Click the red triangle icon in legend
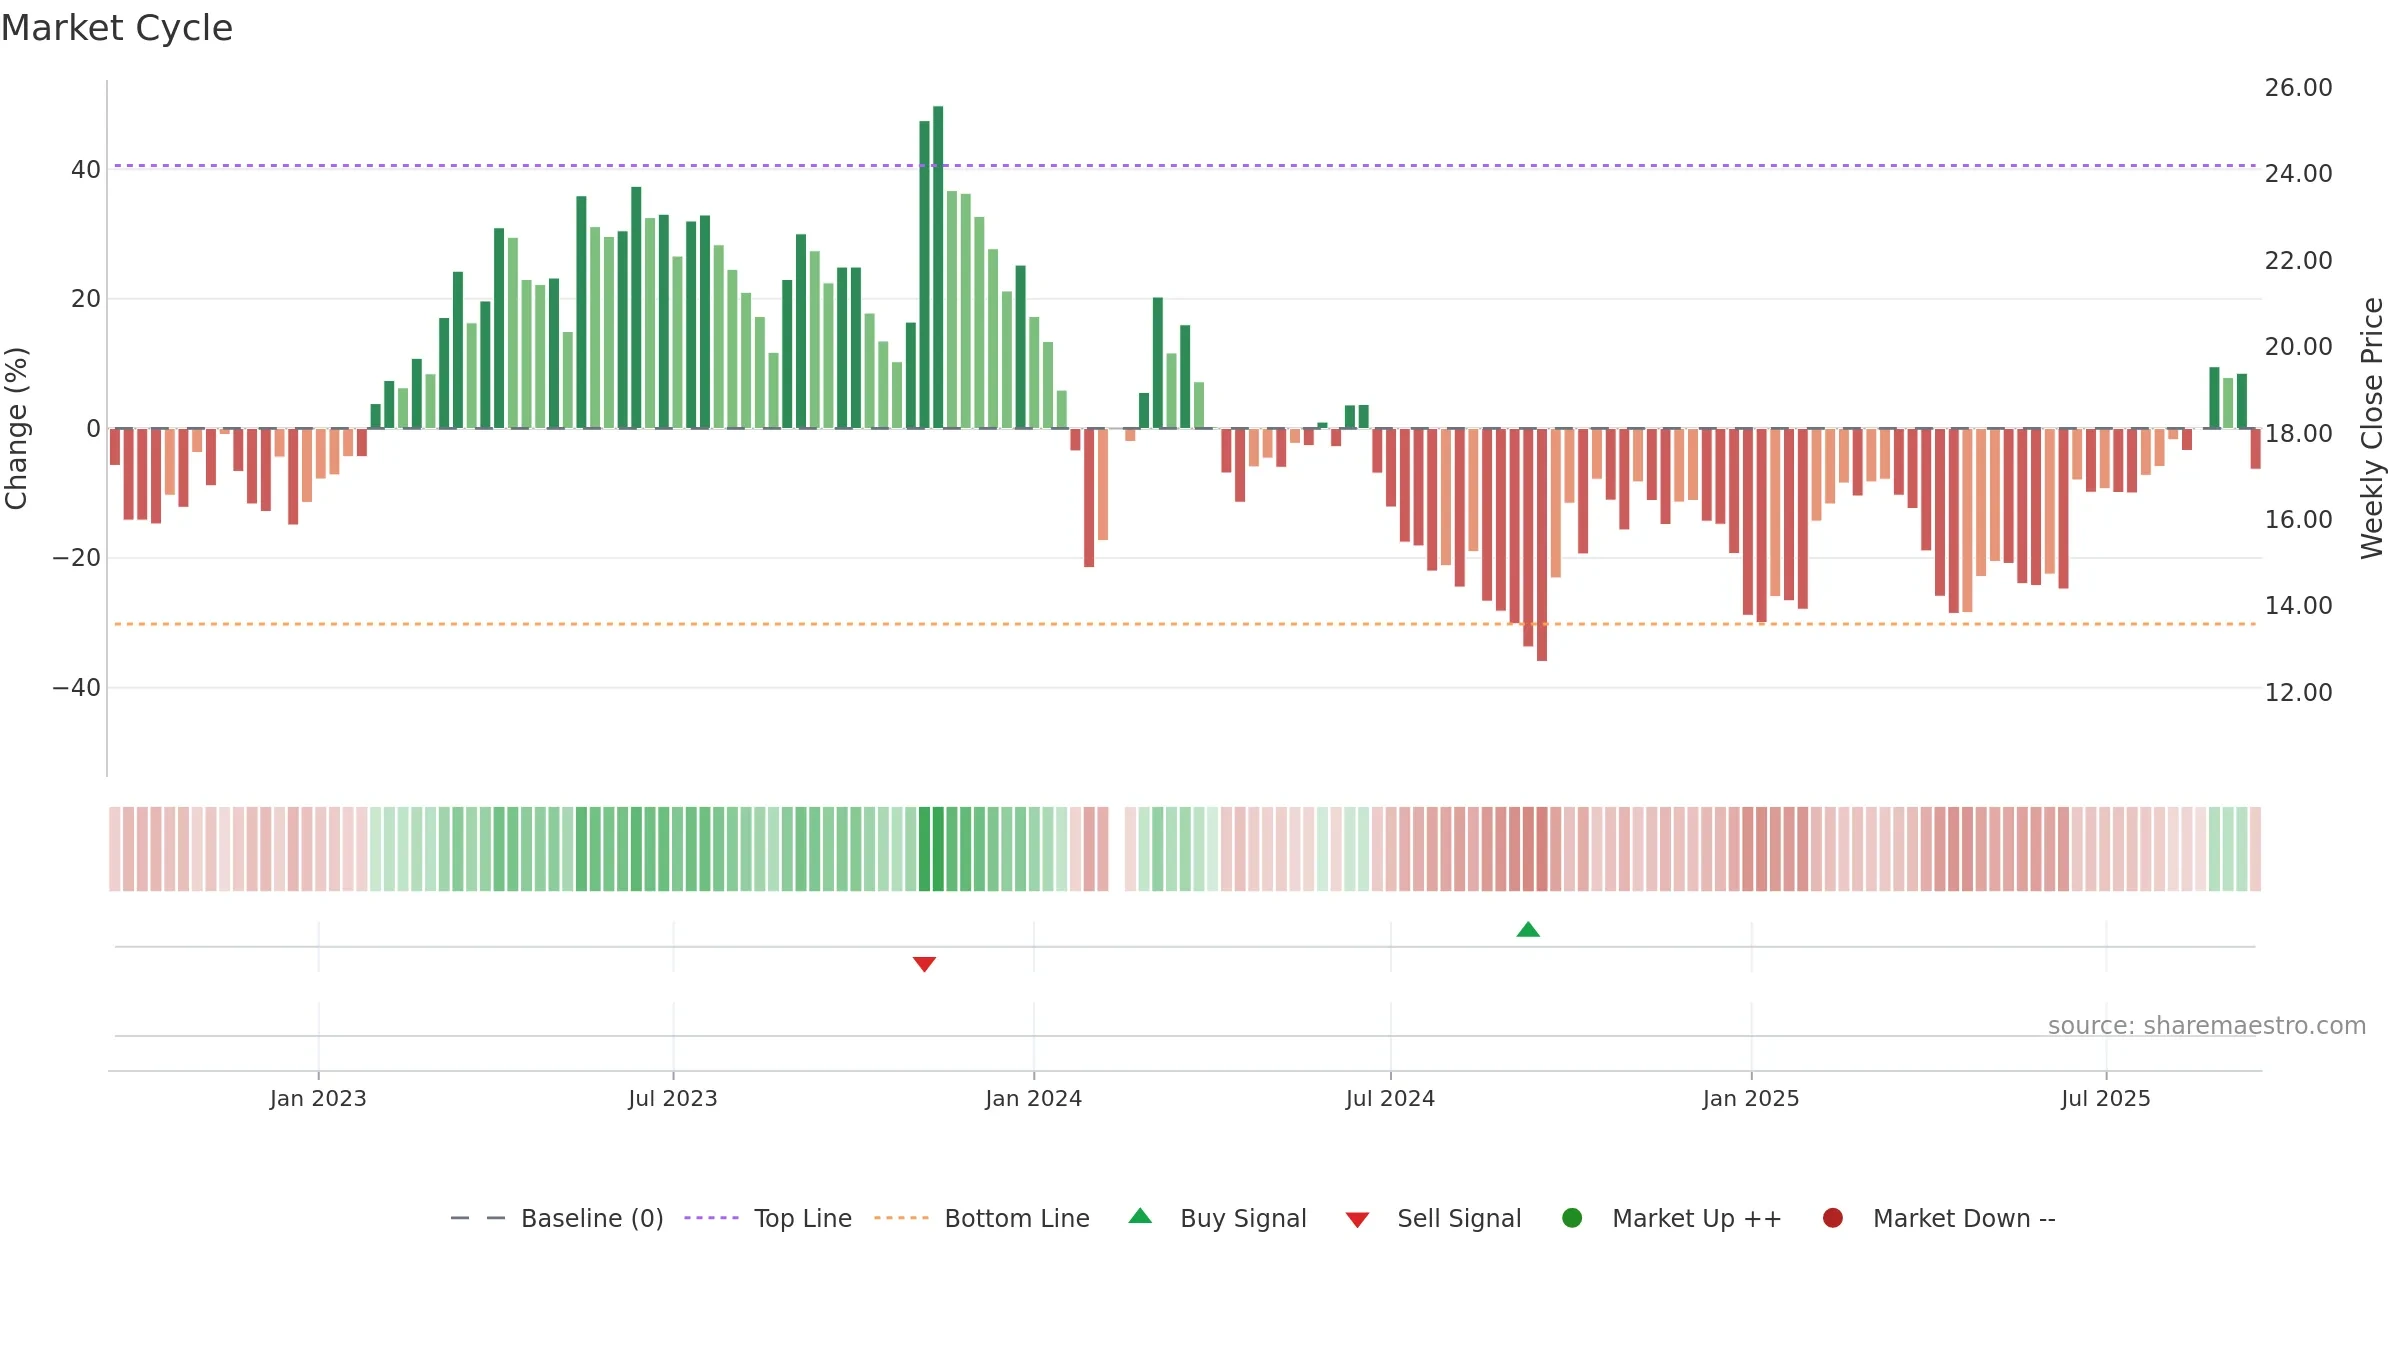Viewport: 2400px width, 1350px height. [1357, 1220]
